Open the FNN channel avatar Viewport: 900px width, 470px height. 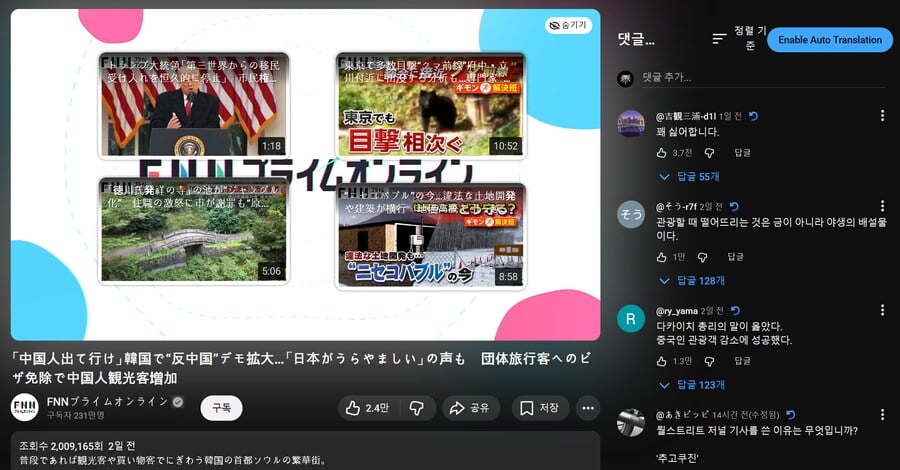25,407
